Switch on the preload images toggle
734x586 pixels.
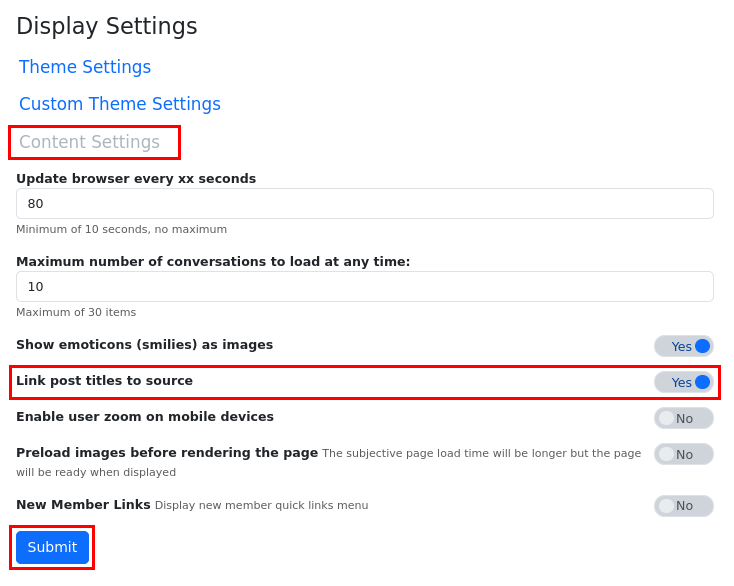click(x=684, y=454)
